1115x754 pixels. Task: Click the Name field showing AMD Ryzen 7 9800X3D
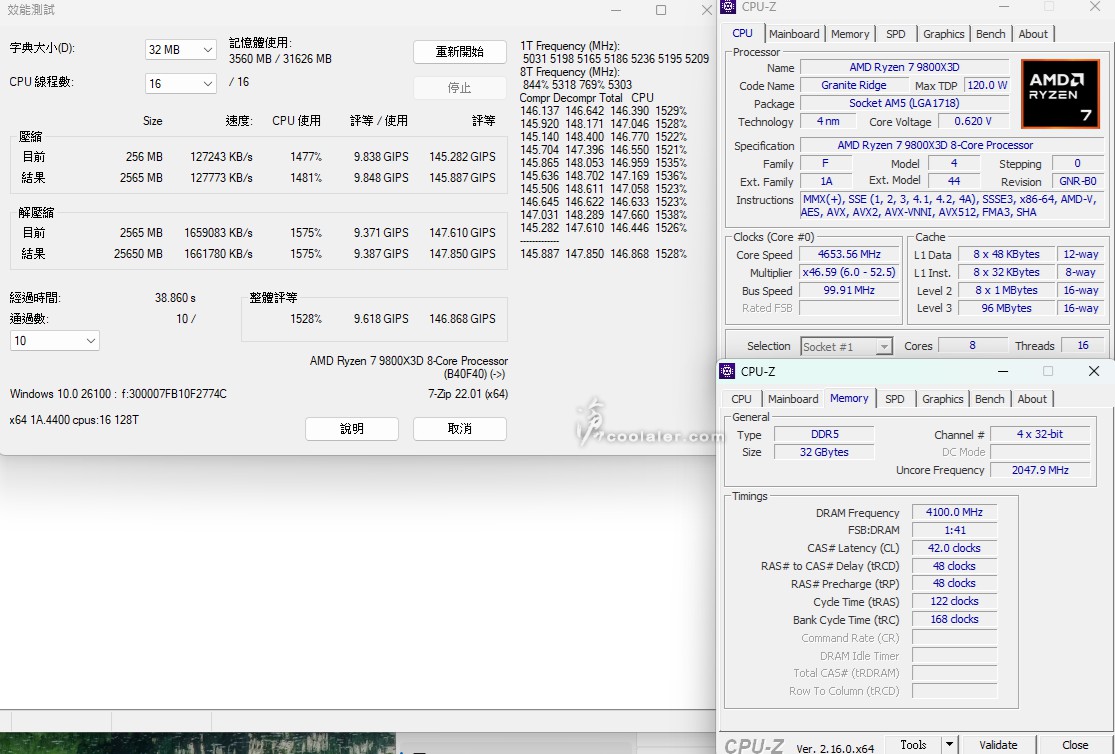tap(905, 68)
